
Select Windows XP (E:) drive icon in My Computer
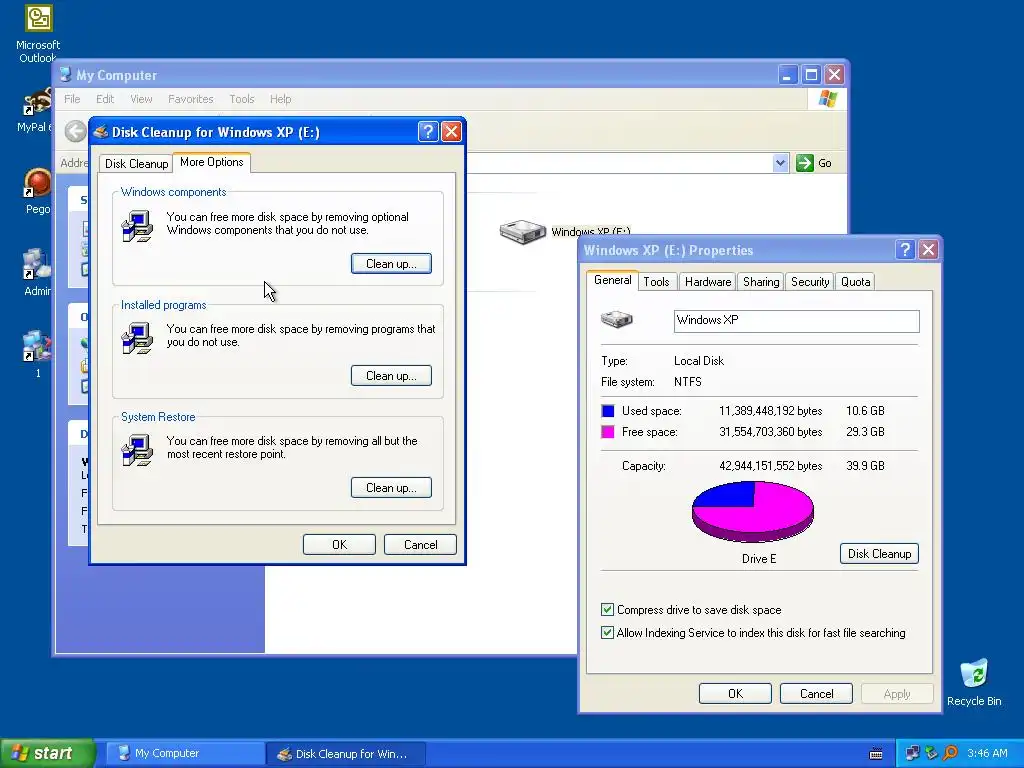pyautogui.click(x=522, y=231)
